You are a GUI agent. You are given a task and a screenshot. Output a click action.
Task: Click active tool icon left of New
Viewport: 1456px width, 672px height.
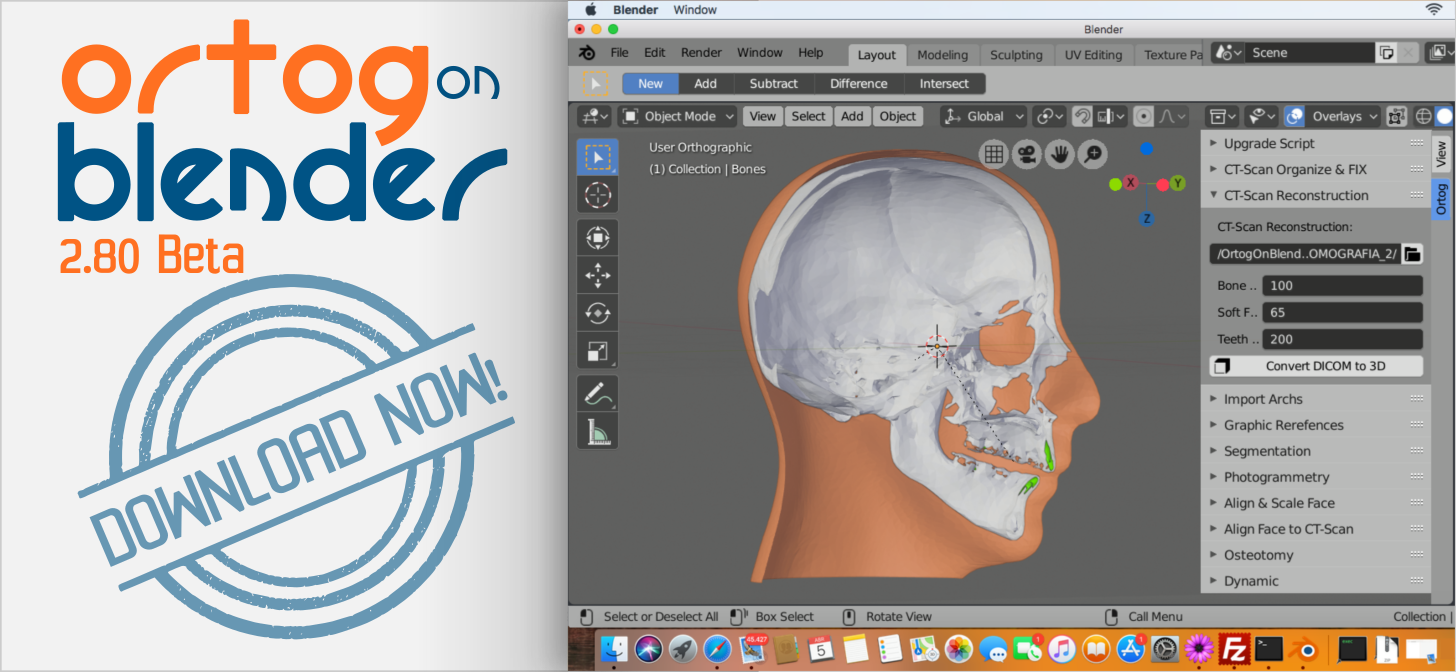coord(596,84)
